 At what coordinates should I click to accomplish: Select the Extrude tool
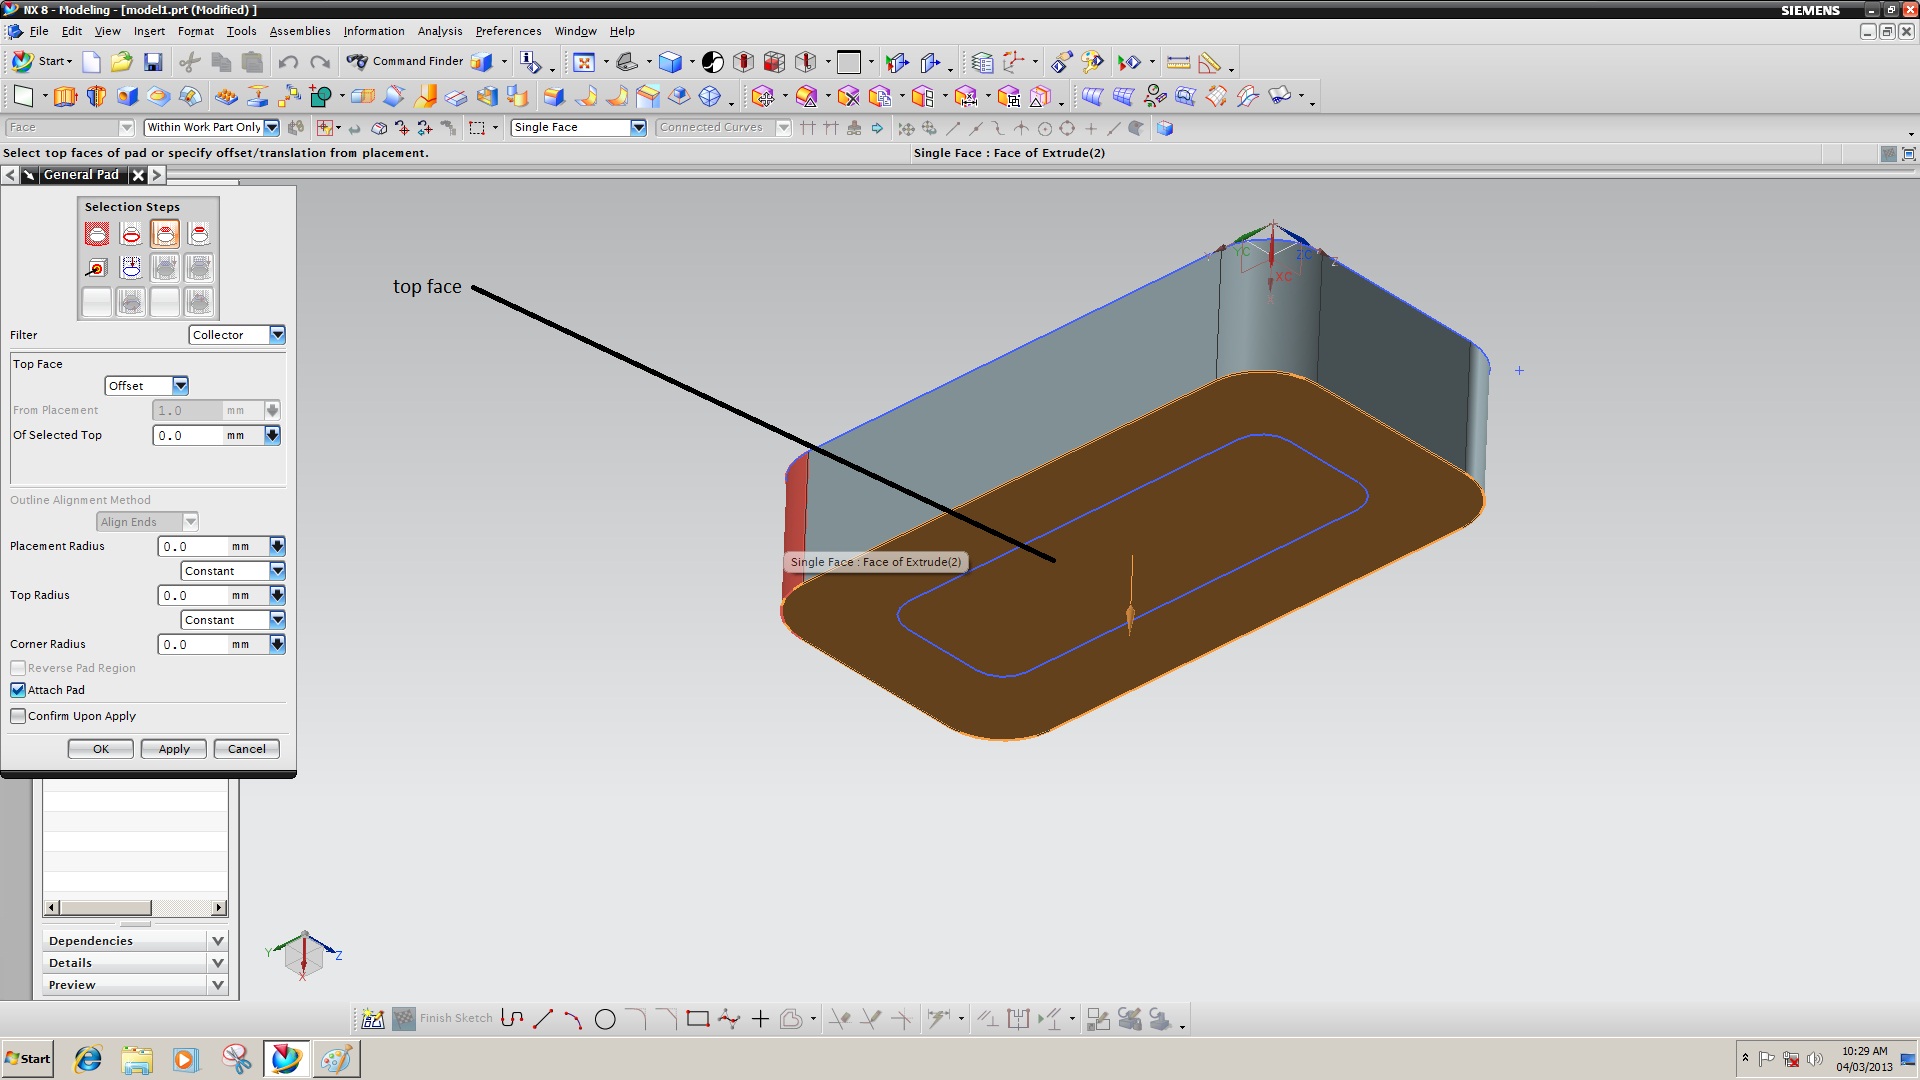pyautogui.click(x=66, y=96)
